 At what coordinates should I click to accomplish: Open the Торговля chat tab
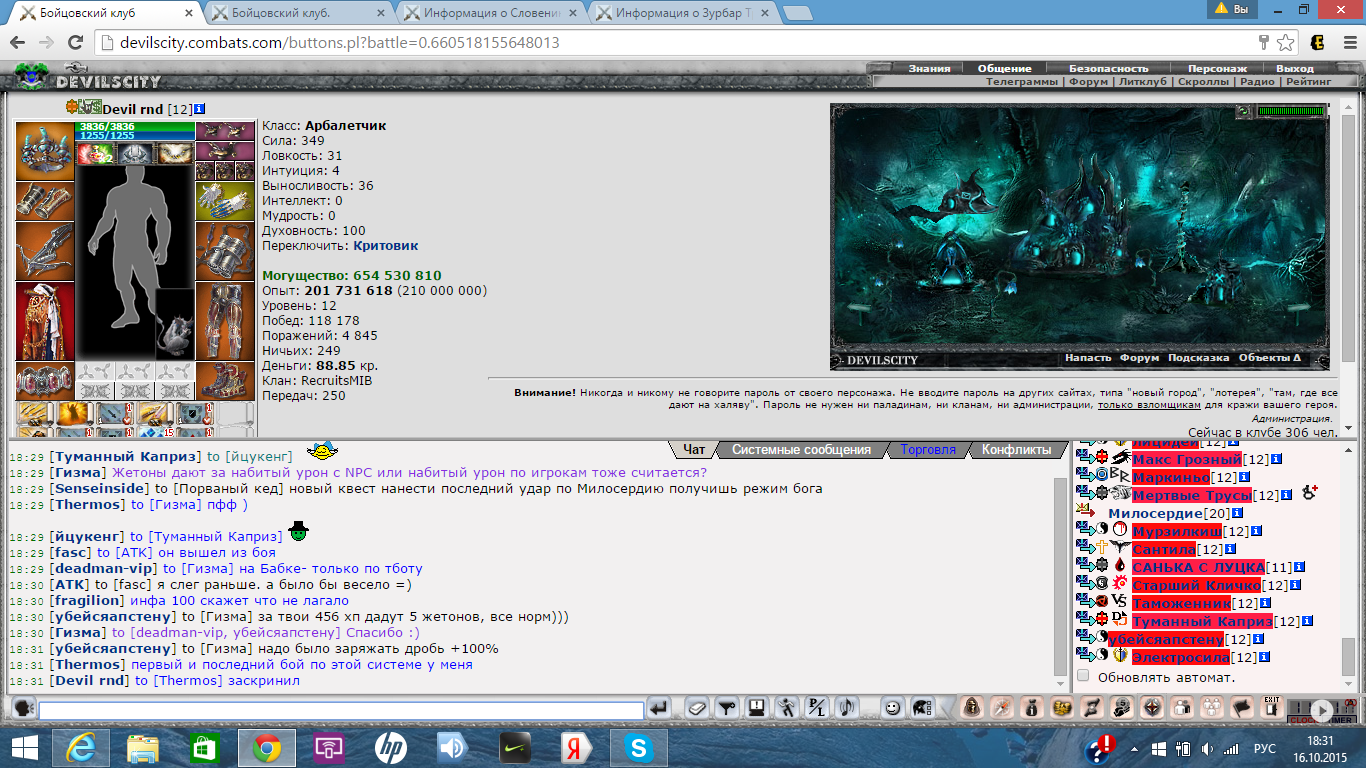(928, 450)
